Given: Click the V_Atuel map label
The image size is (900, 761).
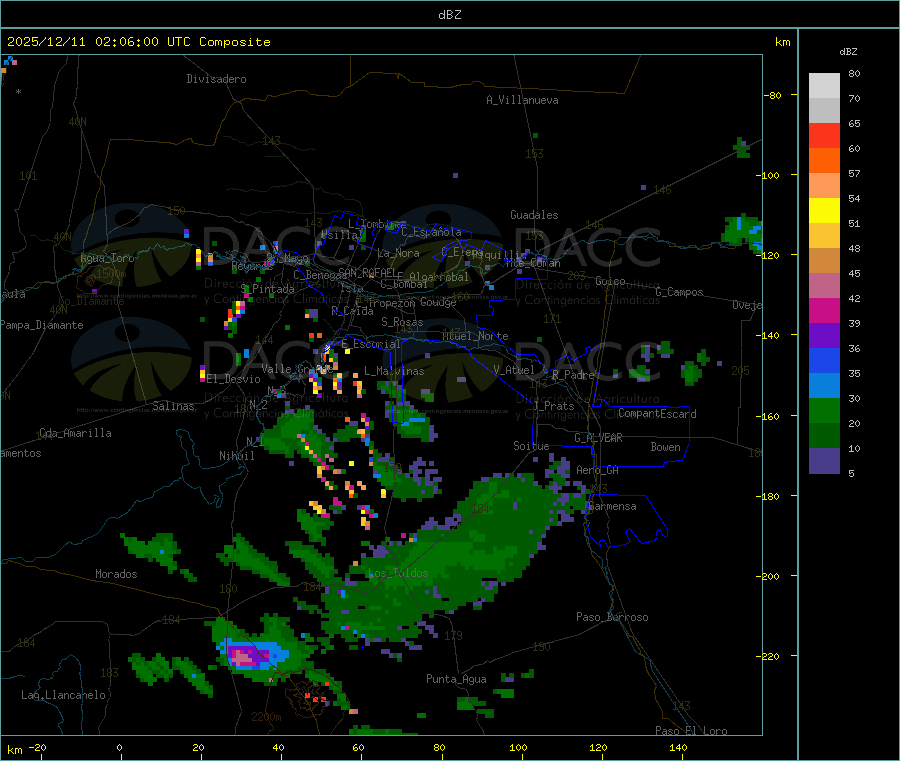Looking at the screenshot, I should (x=514, y=370).
